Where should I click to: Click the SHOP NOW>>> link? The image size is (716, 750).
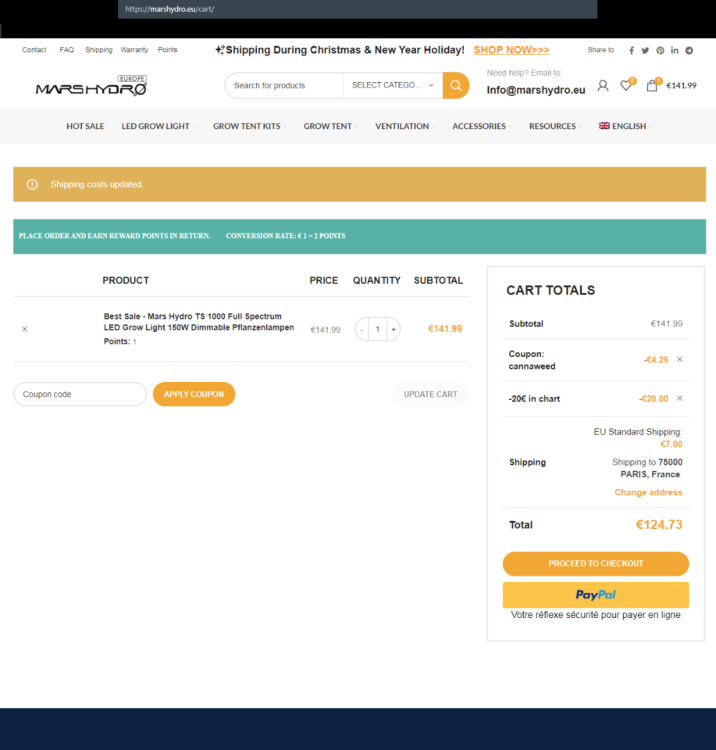point(511,50)
